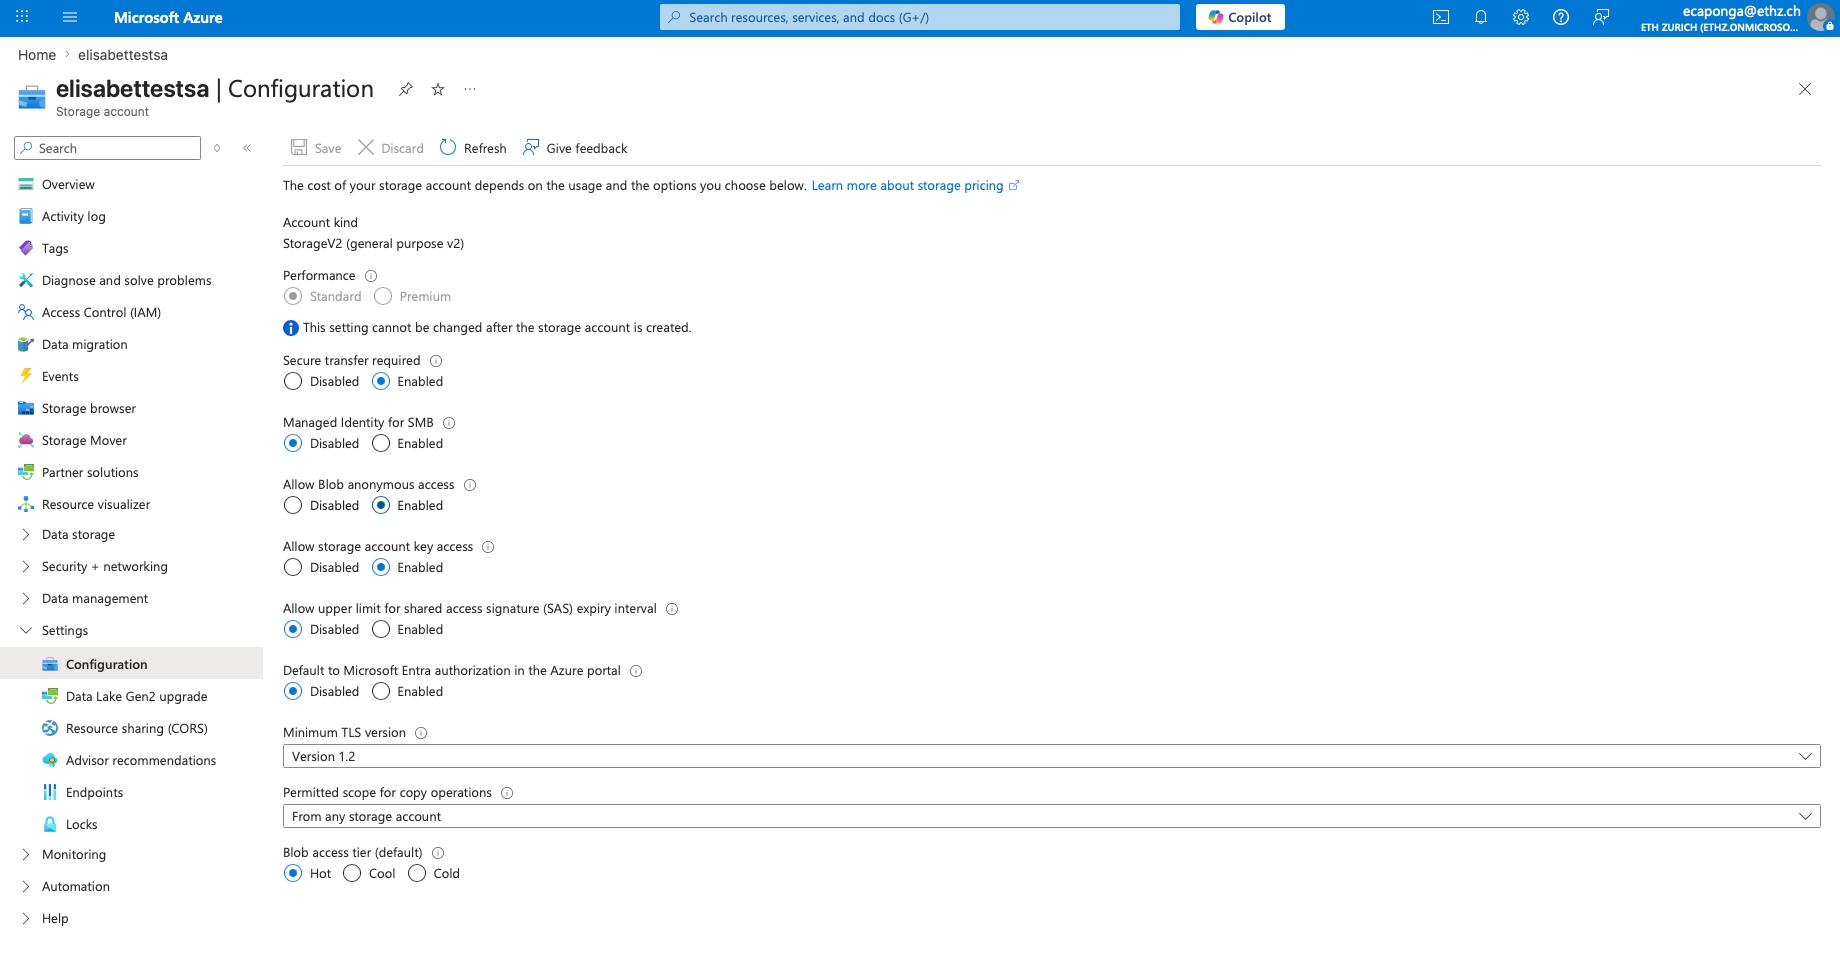Show info tooltip for Performance
The image size is (1840, 962).
[x=371, y=276]
